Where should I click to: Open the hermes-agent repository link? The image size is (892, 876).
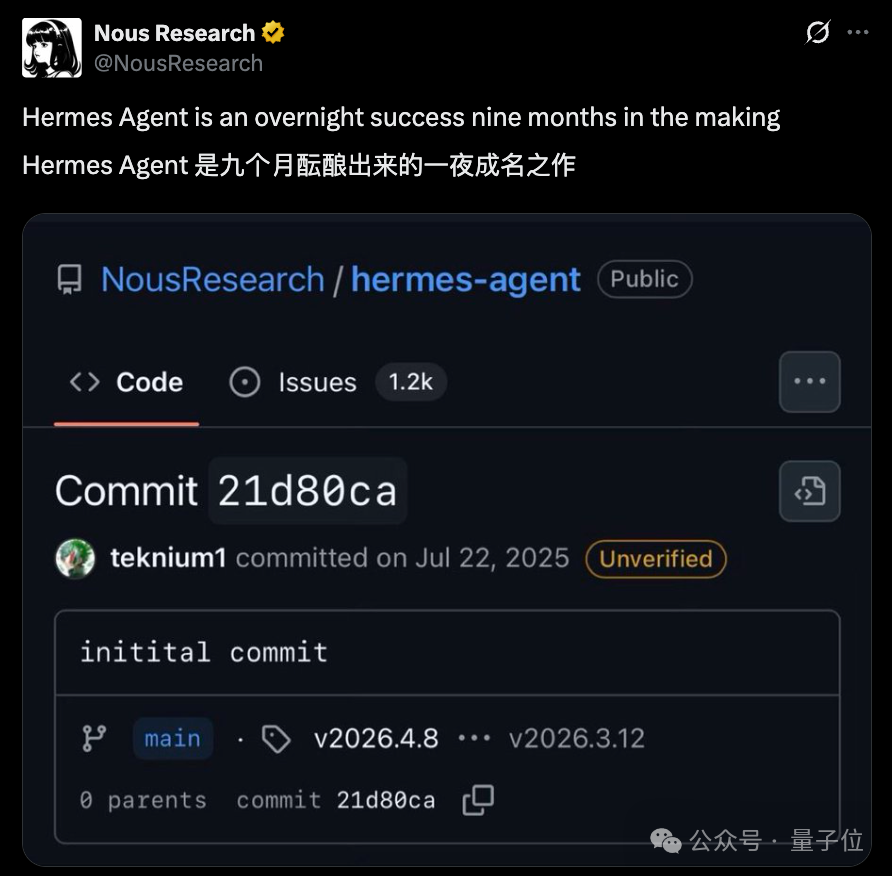click(x=465, y=279)
